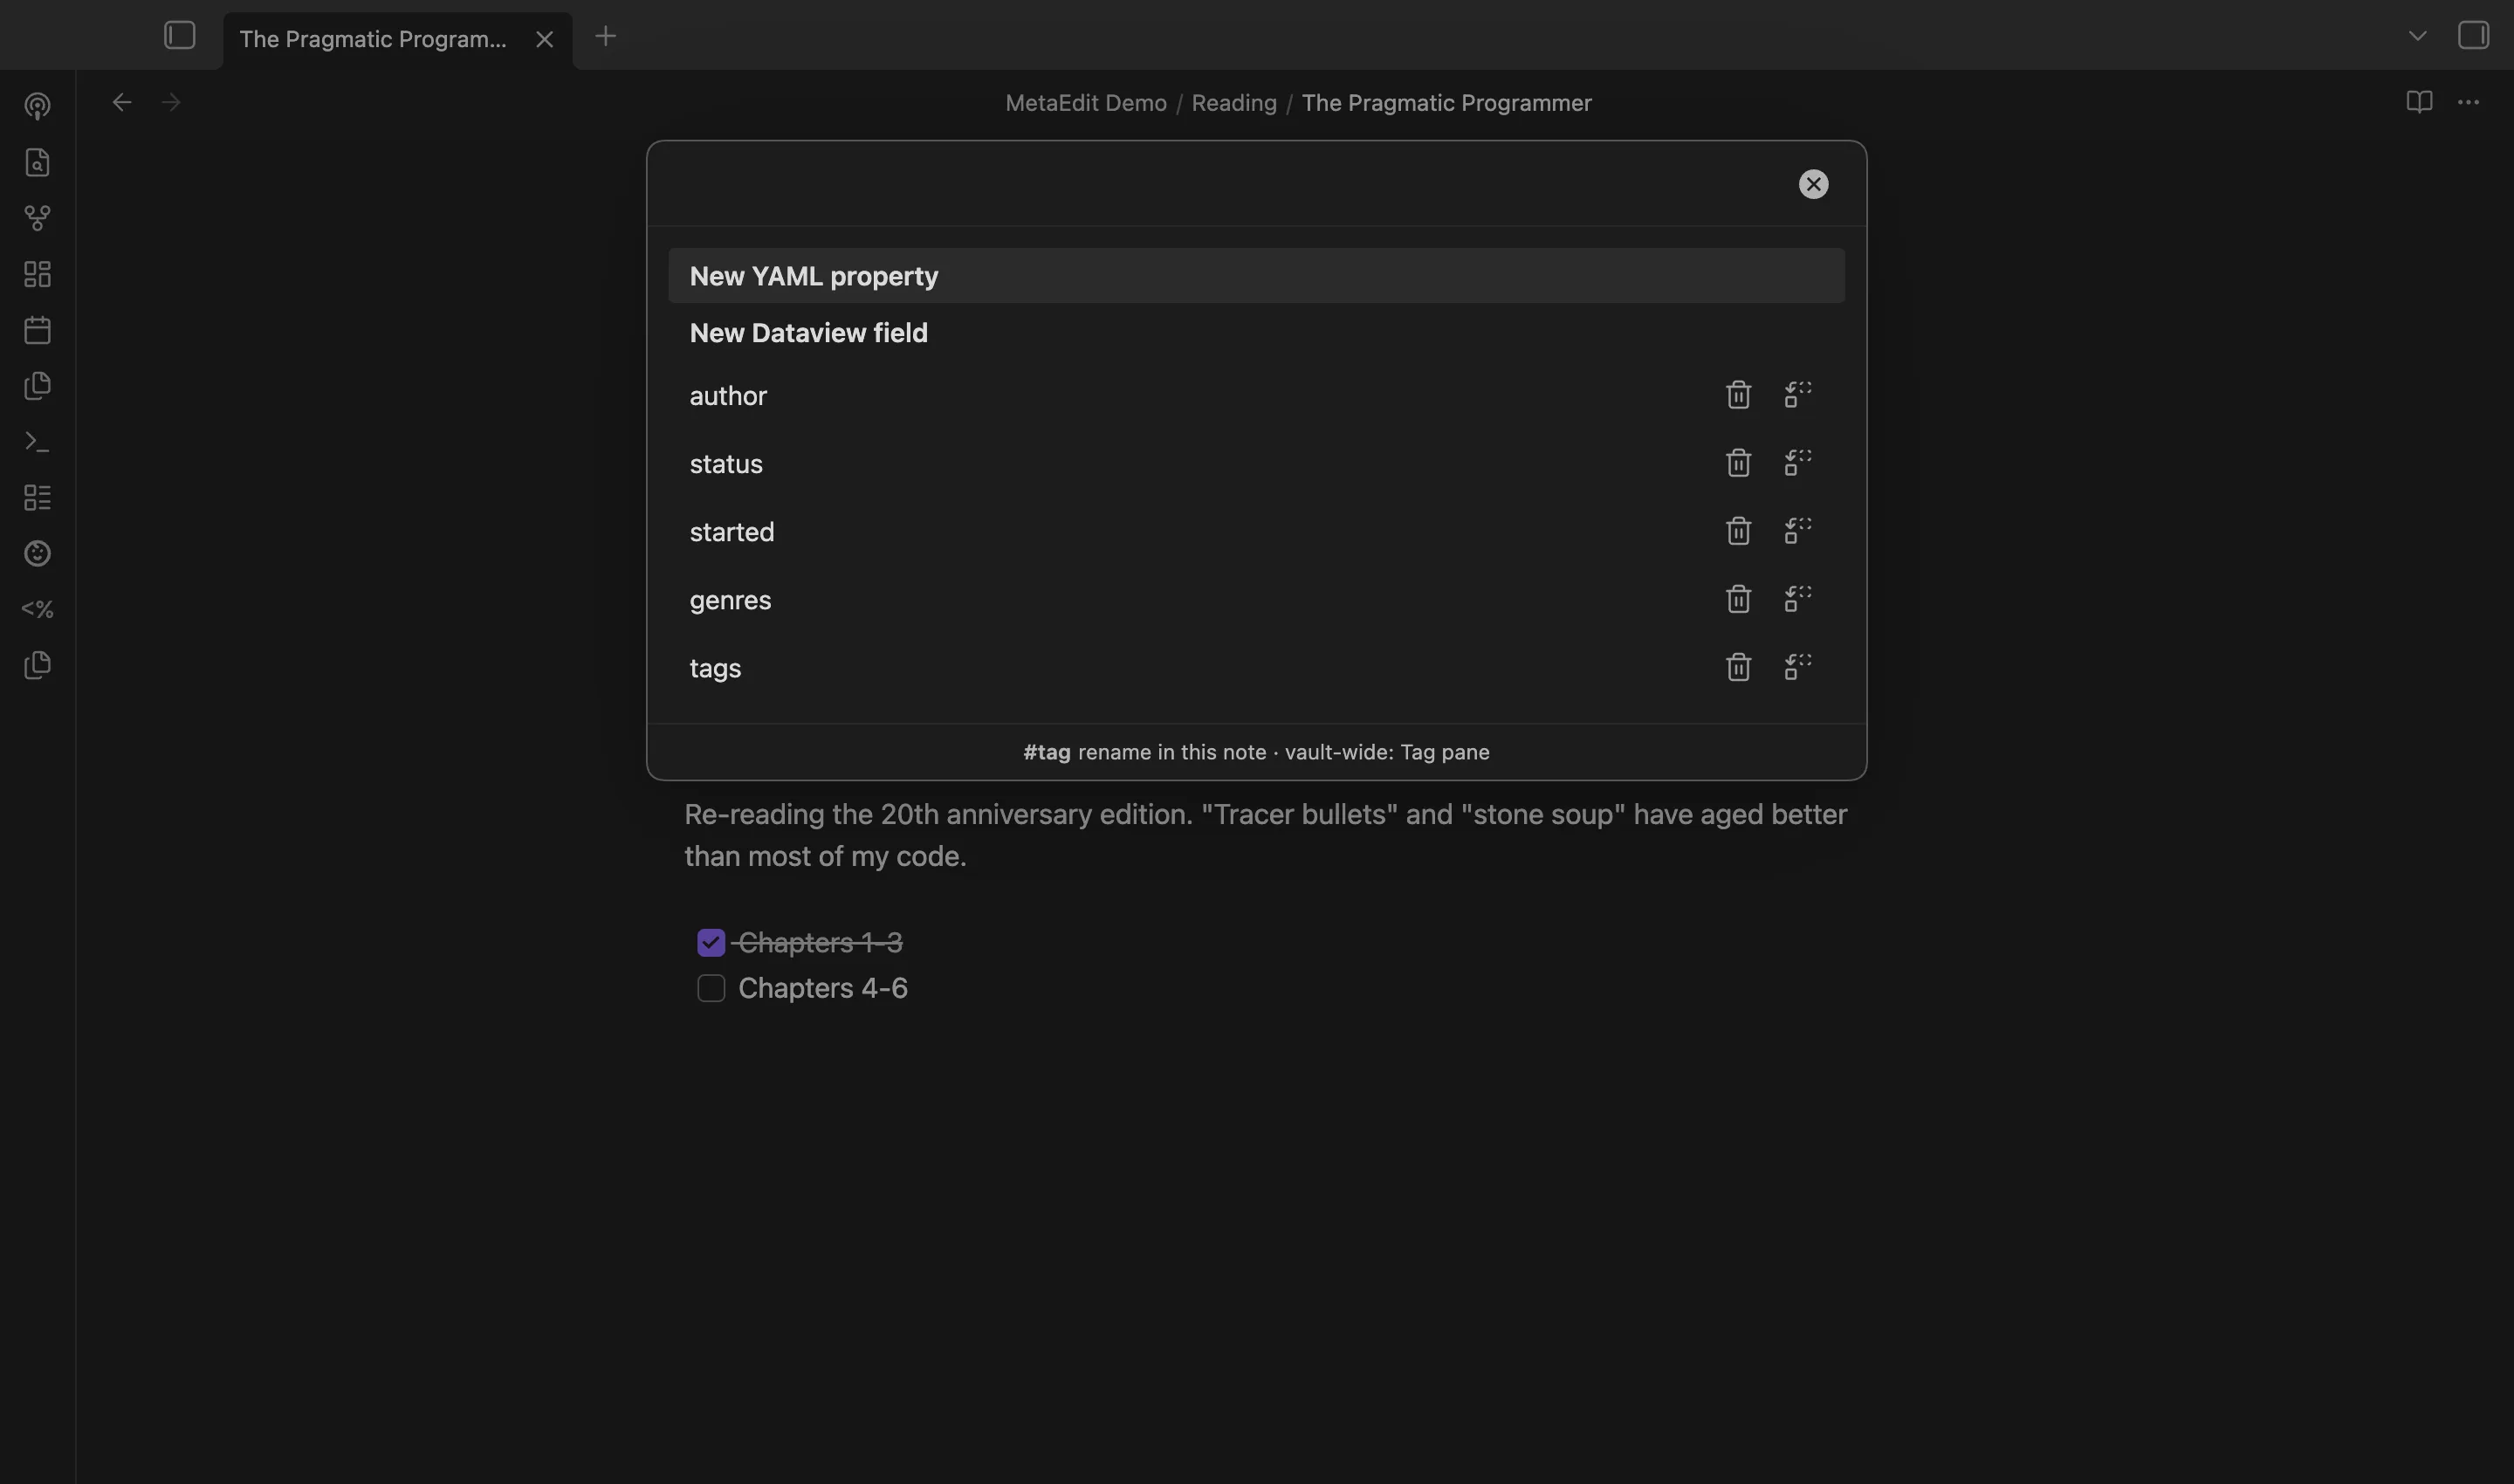2514x1484 pixels.
Task: Open the Reading folder in breadcrumb
Action: (1233, 103)
